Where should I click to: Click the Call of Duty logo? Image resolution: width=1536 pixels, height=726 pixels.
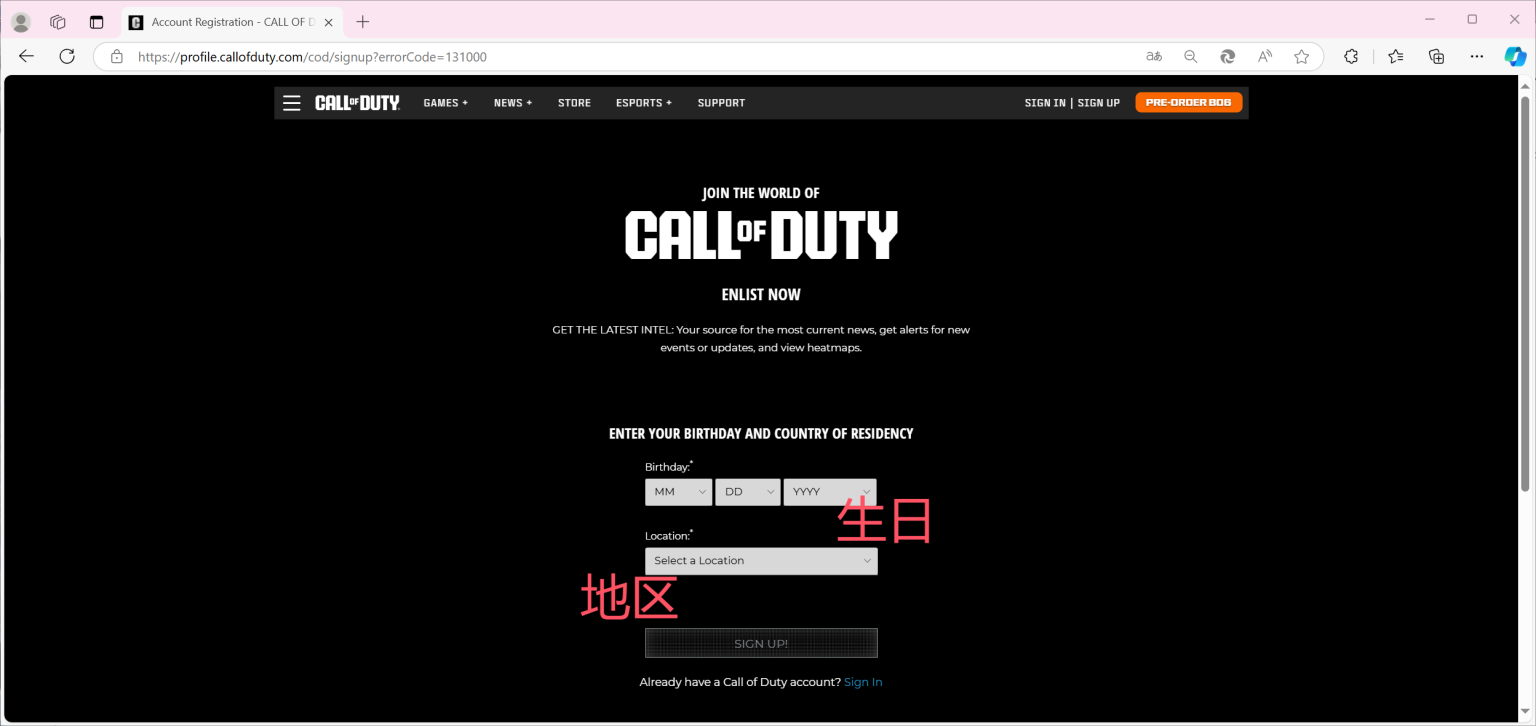click(357, 102)
